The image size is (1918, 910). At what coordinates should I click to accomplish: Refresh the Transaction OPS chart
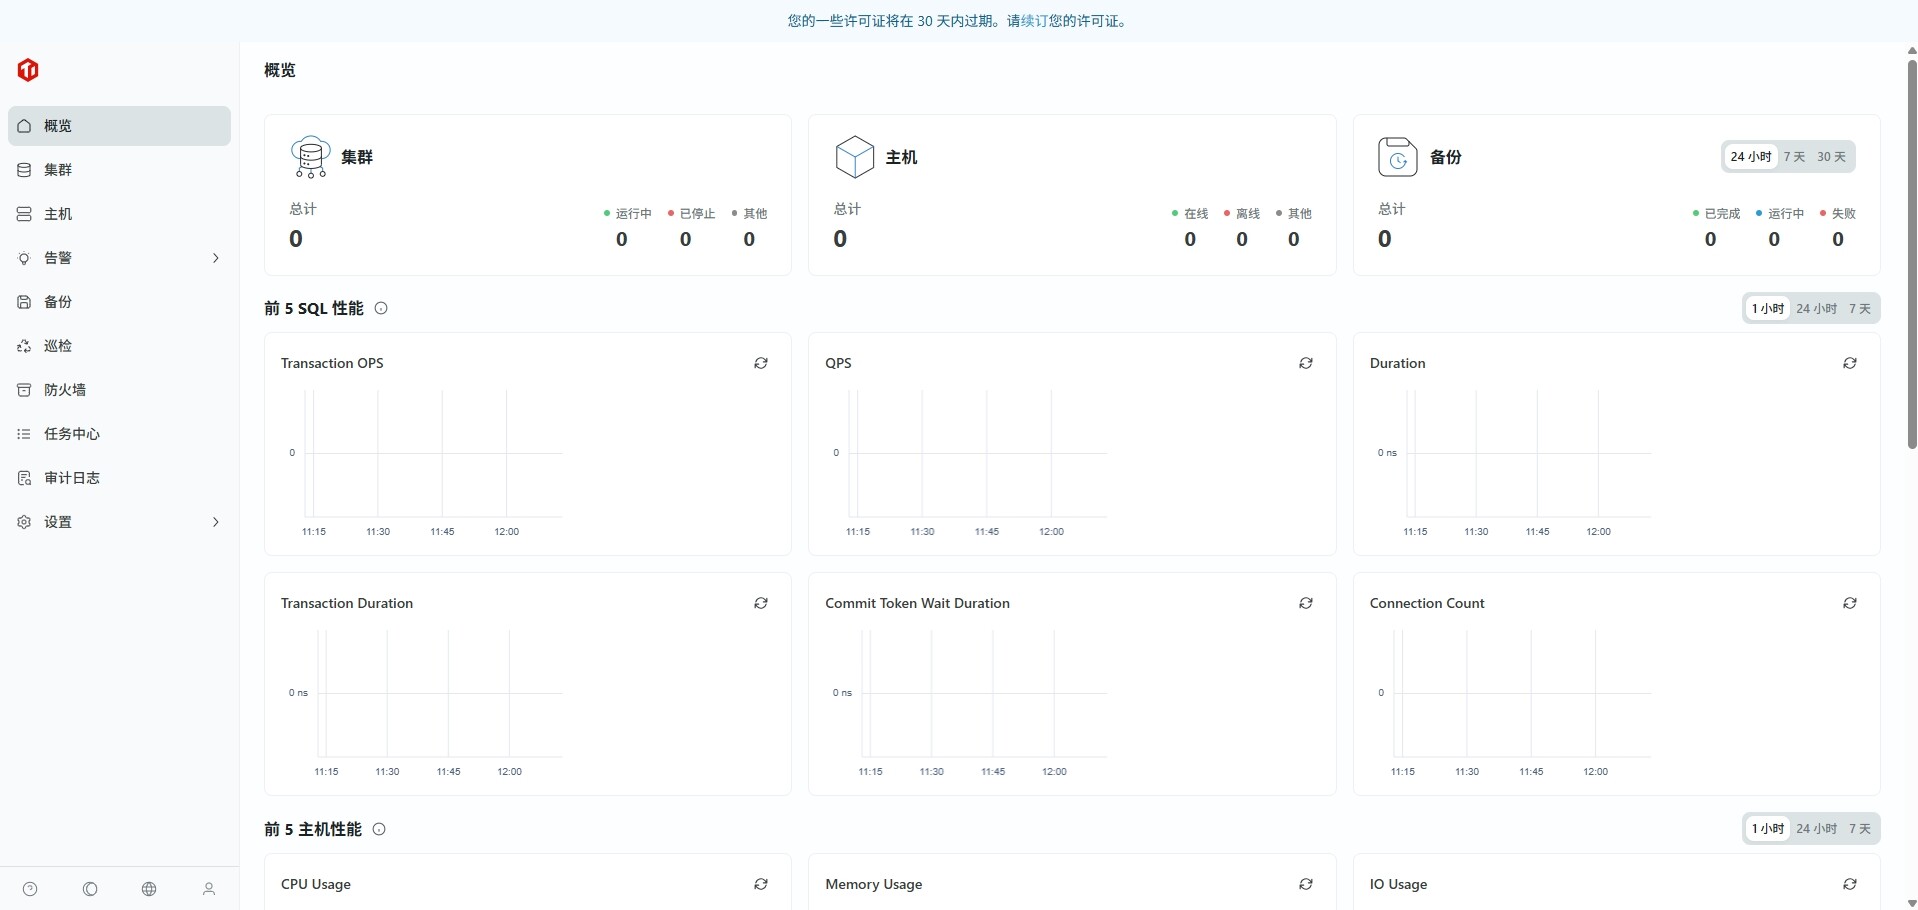761,363
